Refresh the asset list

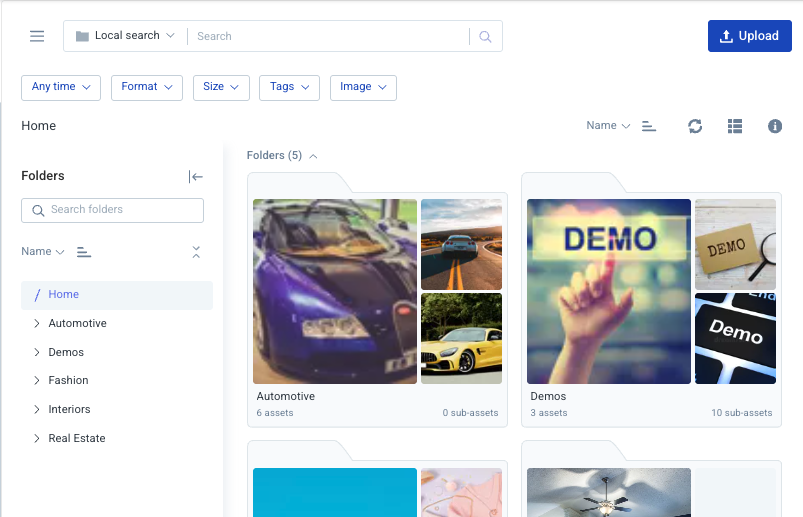click(x=695, y=126)
